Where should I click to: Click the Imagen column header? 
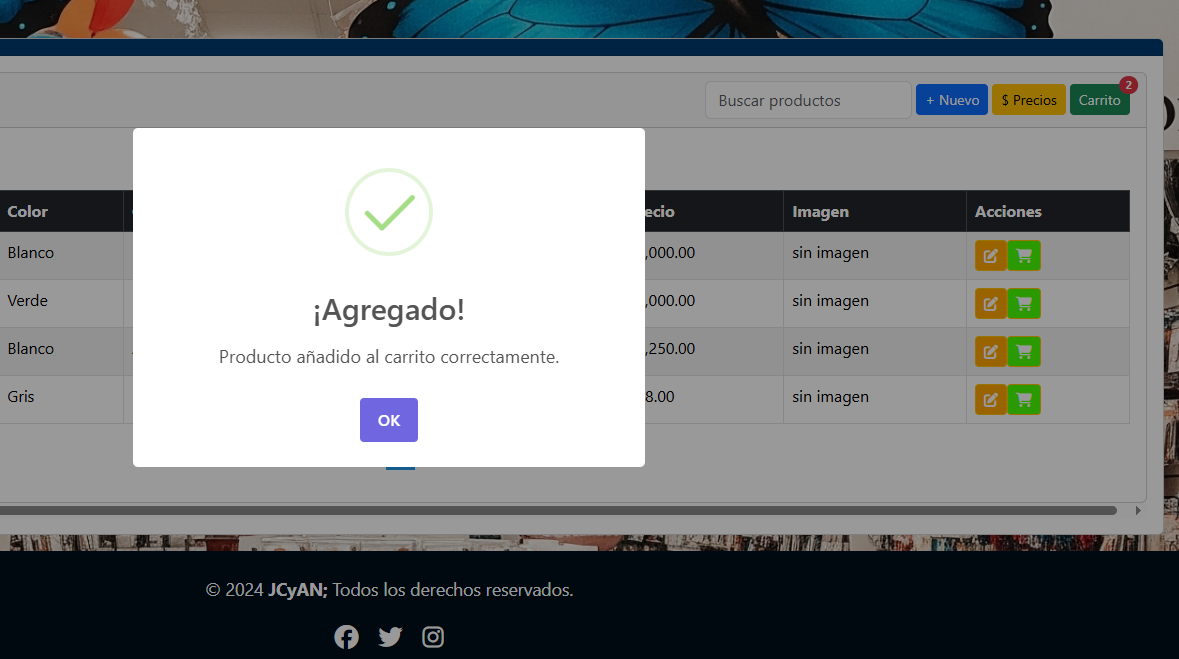point(820,211)
